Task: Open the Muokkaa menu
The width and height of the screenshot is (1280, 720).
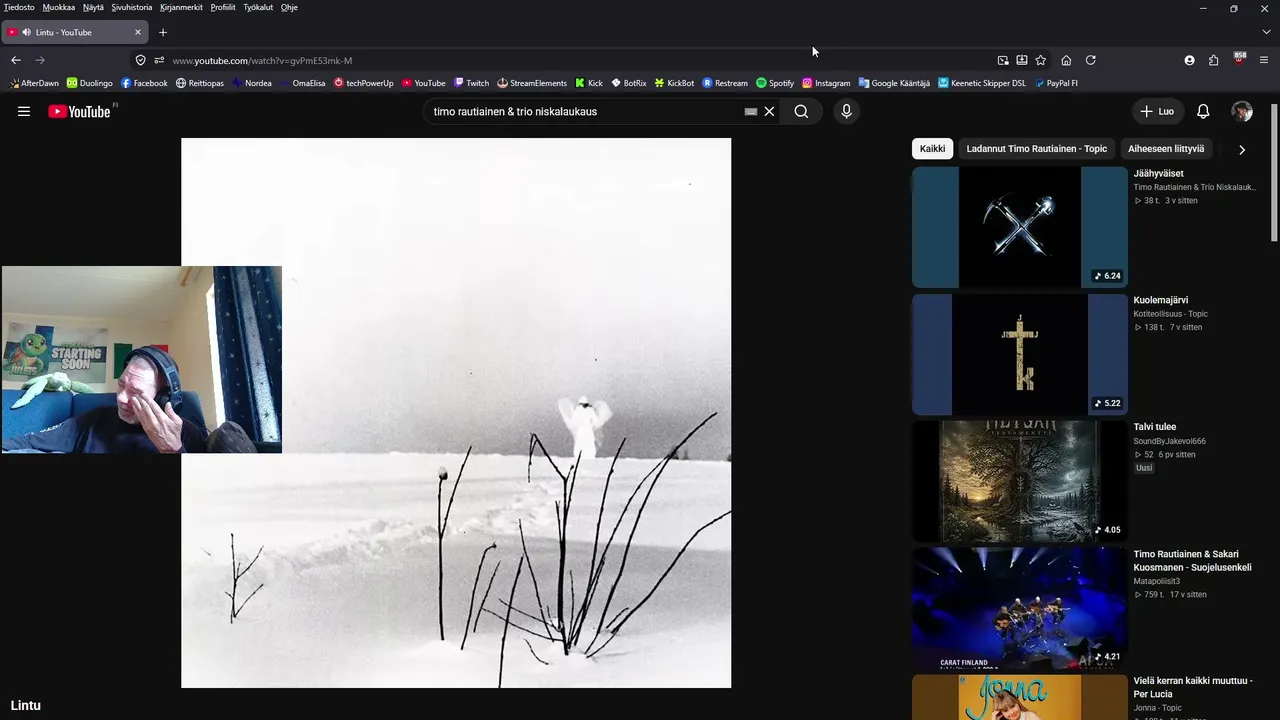Action: 59,7
